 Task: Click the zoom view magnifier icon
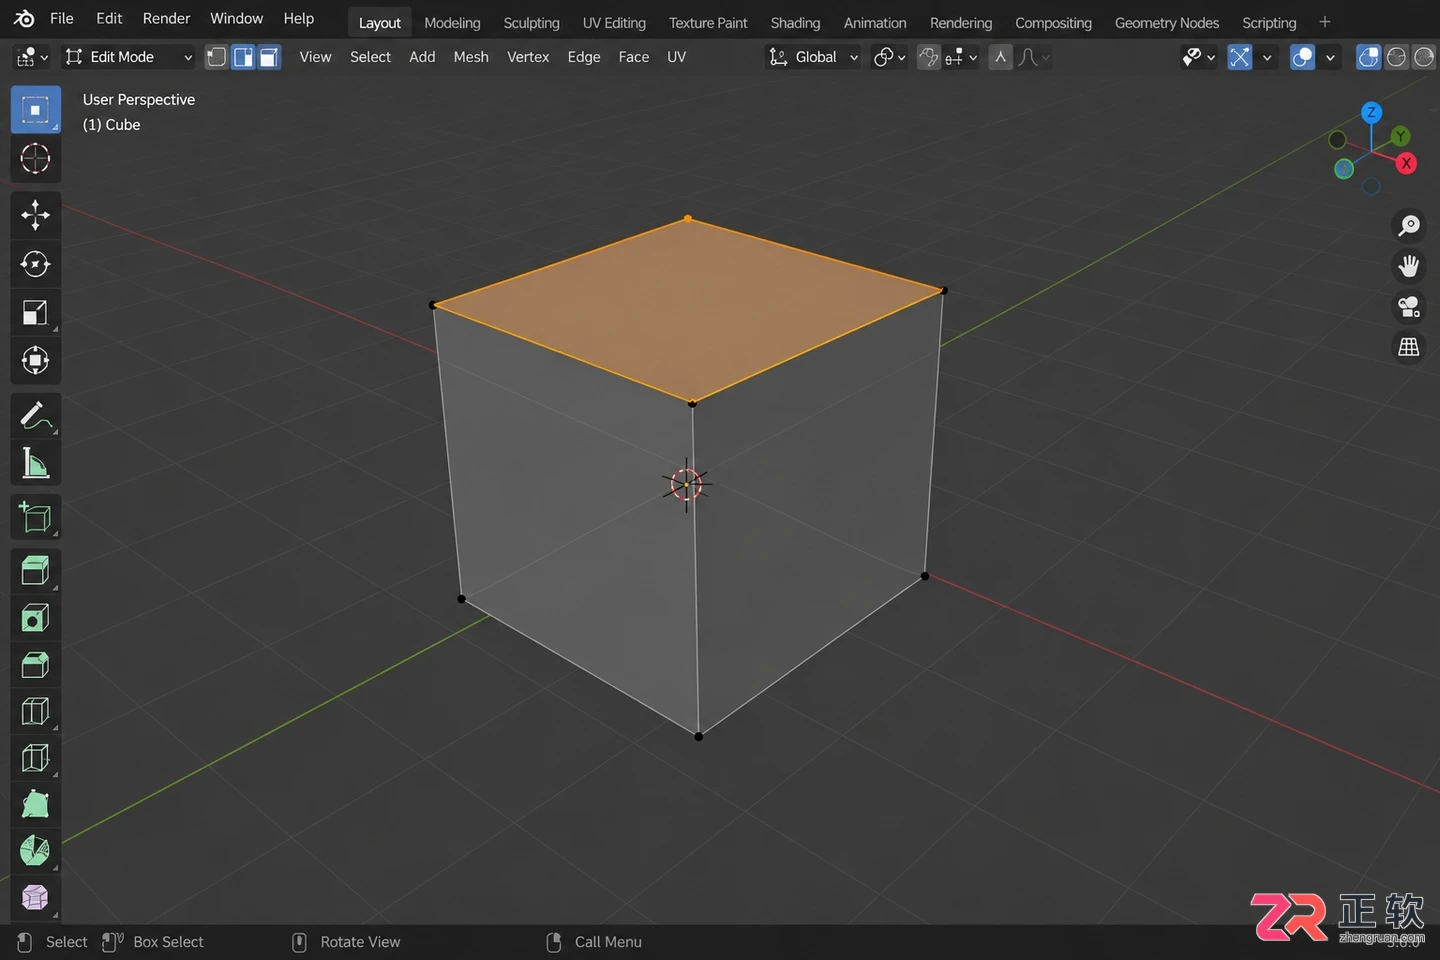[x=1409, y=225]
